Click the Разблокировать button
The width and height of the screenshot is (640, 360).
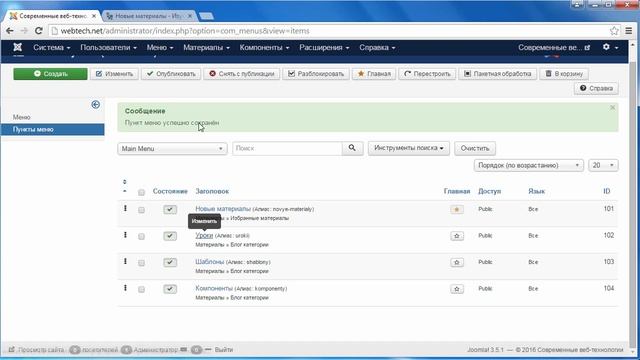316,74
